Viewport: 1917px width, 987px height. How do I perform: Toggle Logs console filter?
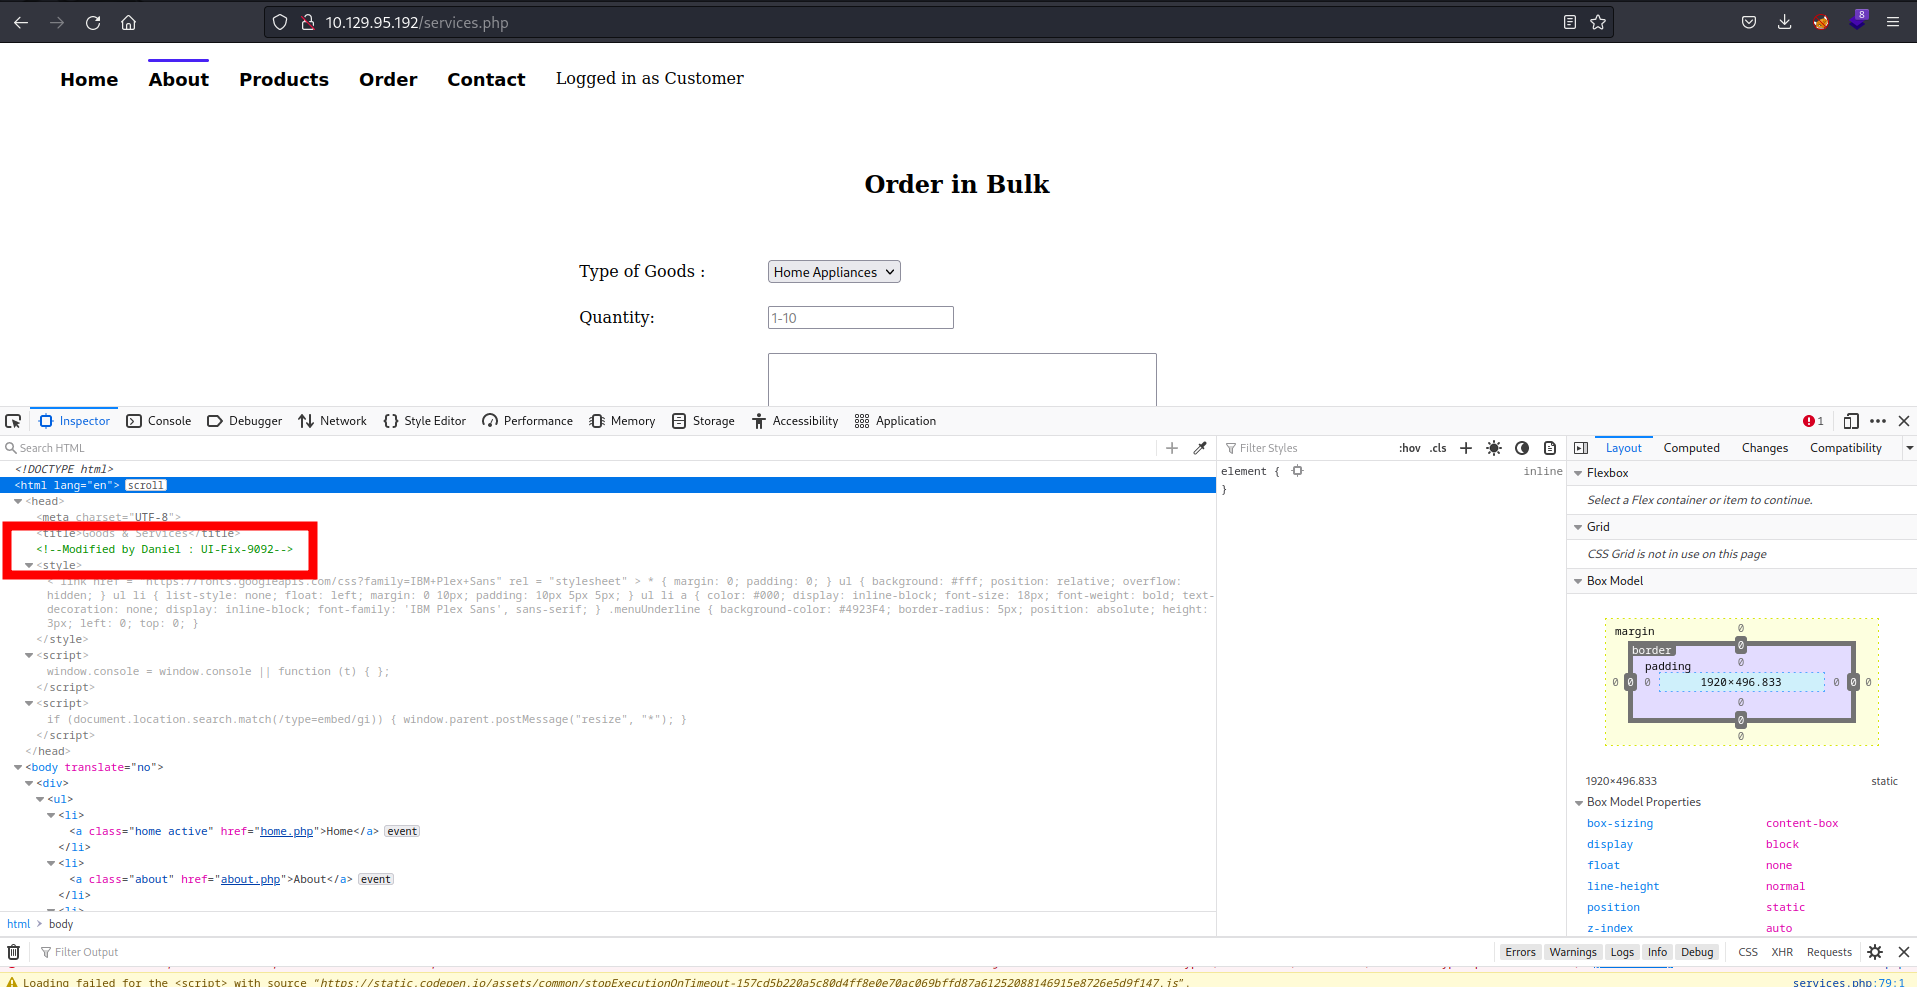[x=1622, y=952]
